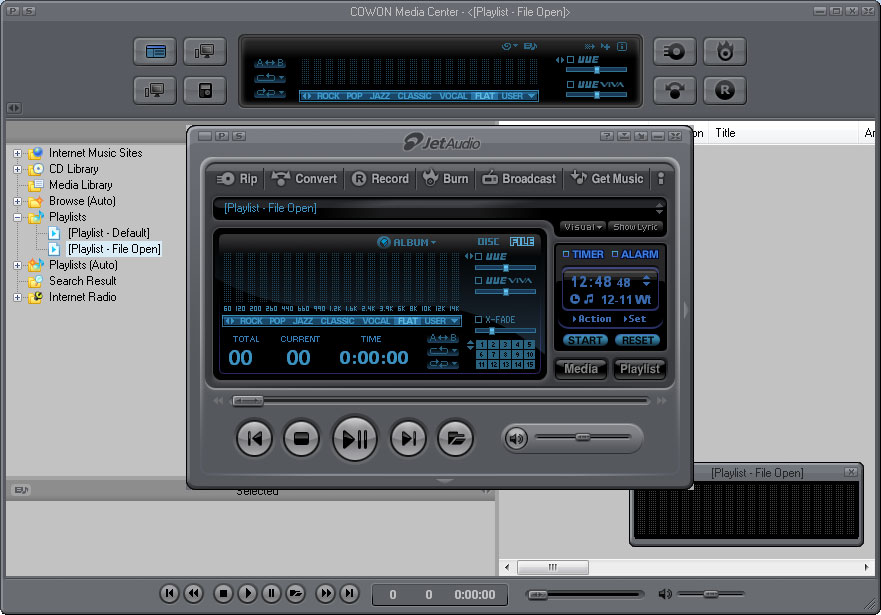Expand the Internet Radio tree node
This screenshot has height=615, width=881.
pos(17,297)
